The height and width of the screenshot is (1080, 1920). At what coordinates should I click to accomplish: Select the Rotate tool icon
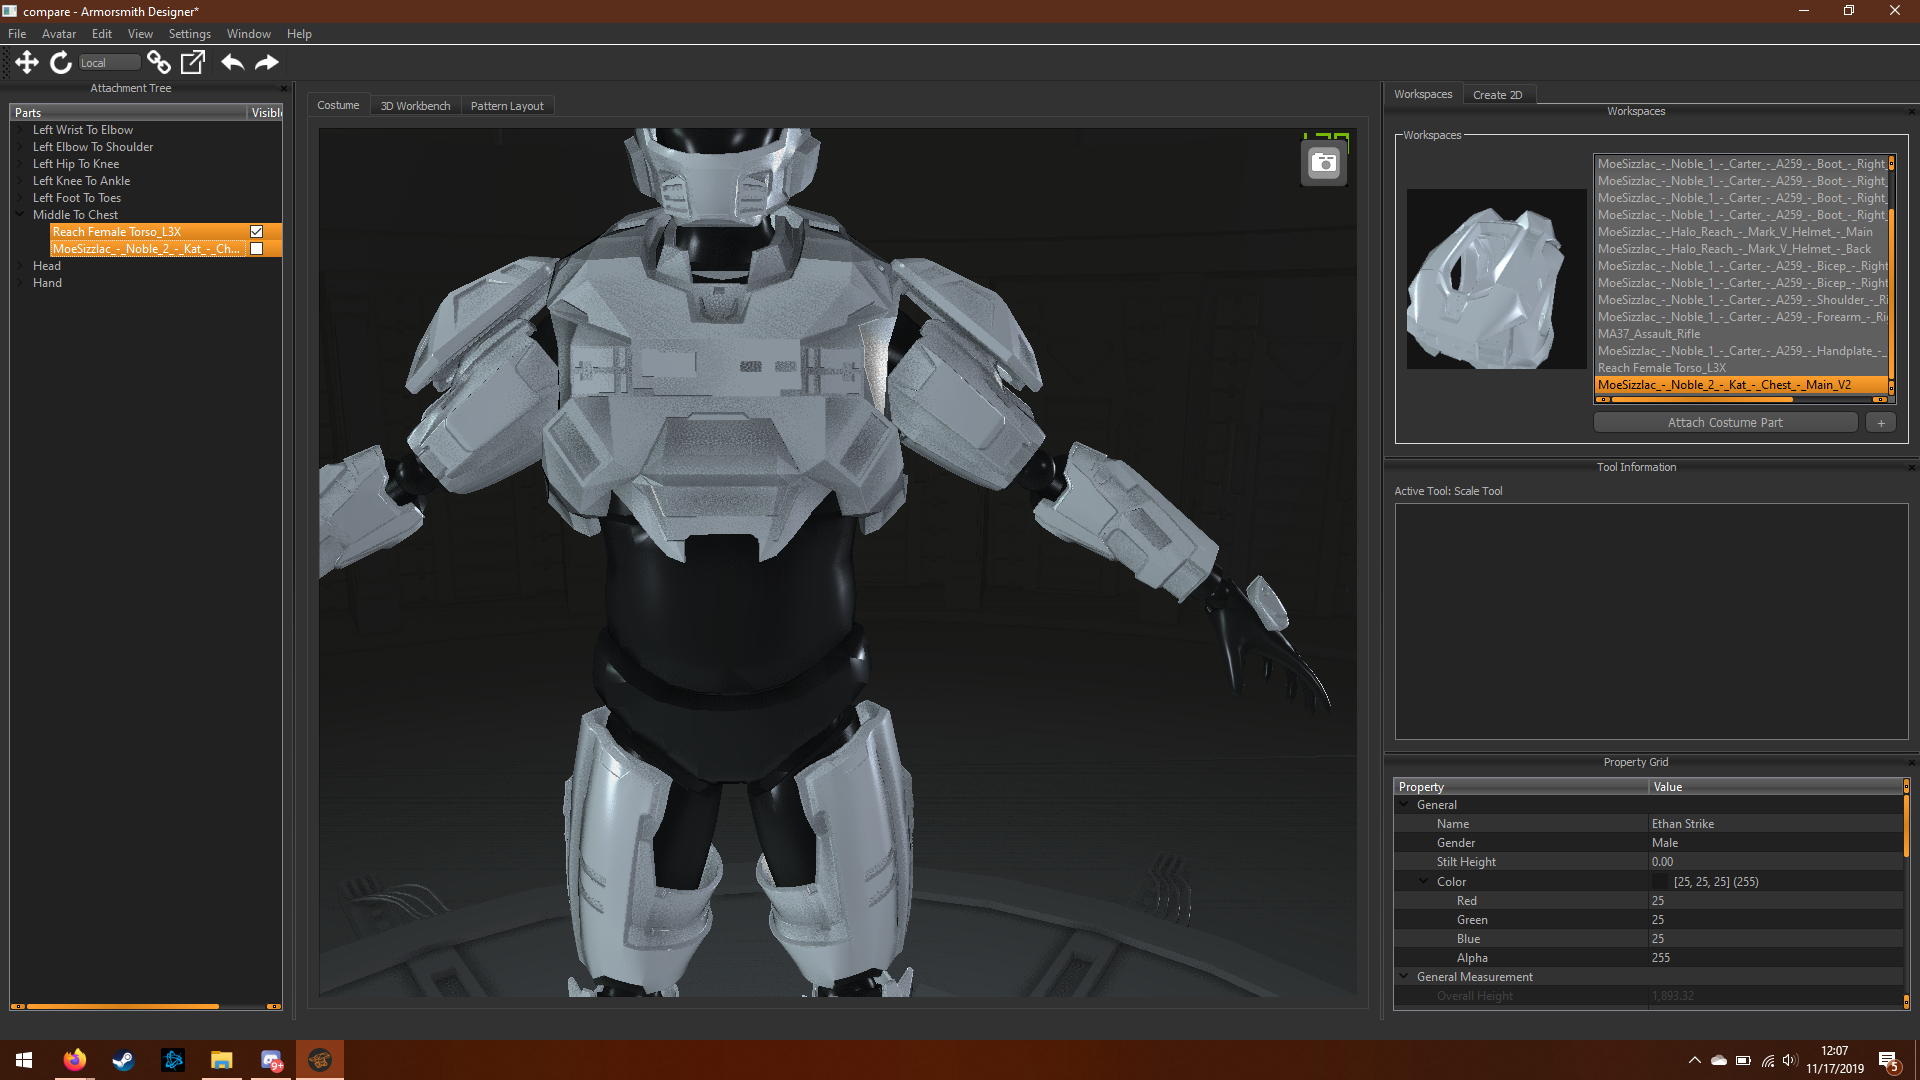(x=61, y=62)
